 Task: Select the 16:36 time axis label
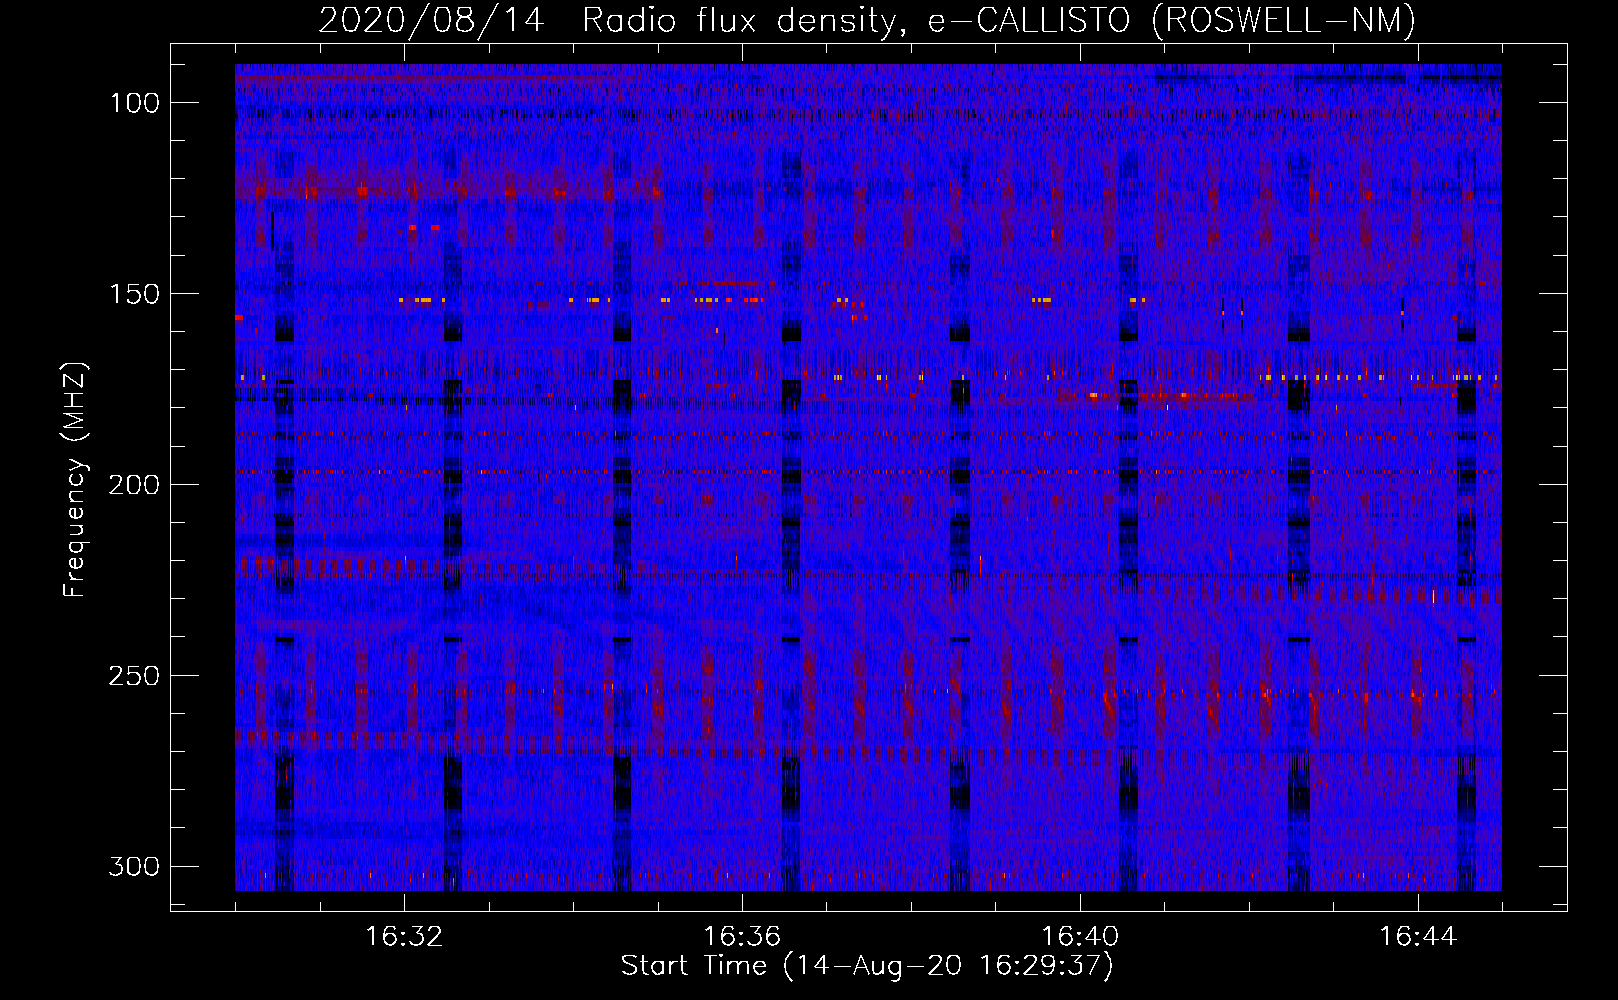pyautogui.click(x=742, y=937)
